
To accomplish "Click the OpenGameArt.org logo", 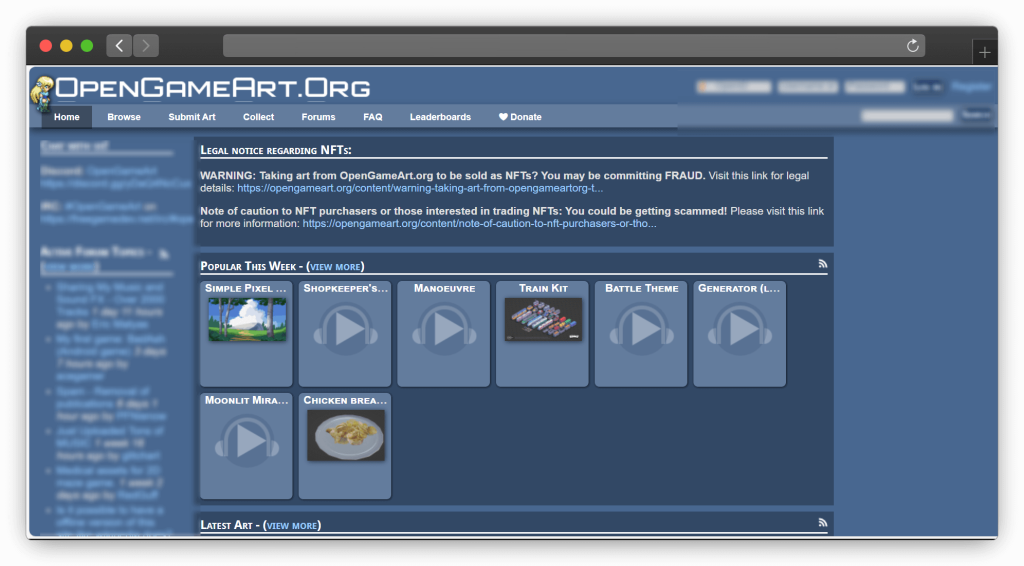I will click(x=200, y=88).
